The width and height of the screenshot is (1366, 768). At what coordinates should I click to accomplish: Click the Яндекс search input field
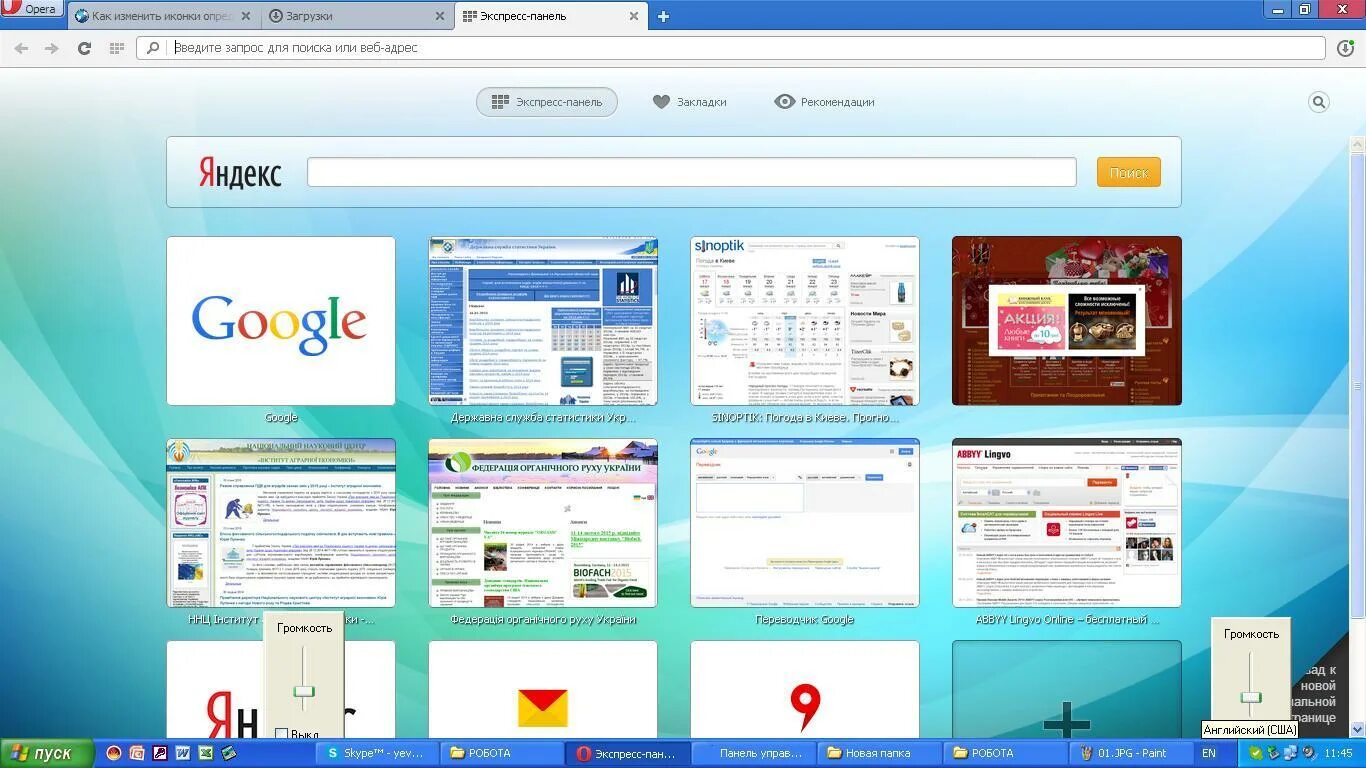point(692,172)
